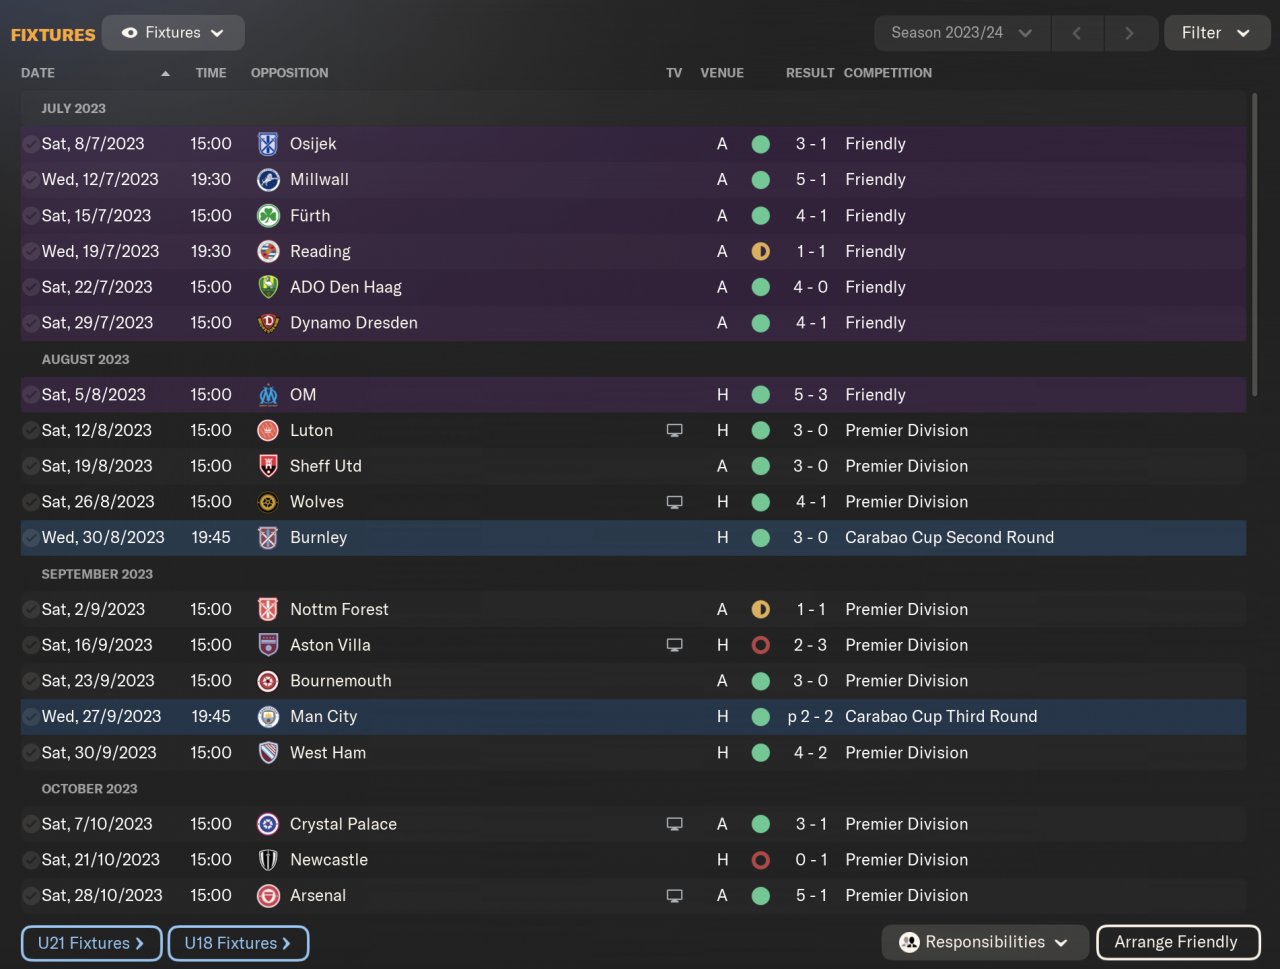
Task: Click the Arrange Friendly button
Action: click(1177, 942)
